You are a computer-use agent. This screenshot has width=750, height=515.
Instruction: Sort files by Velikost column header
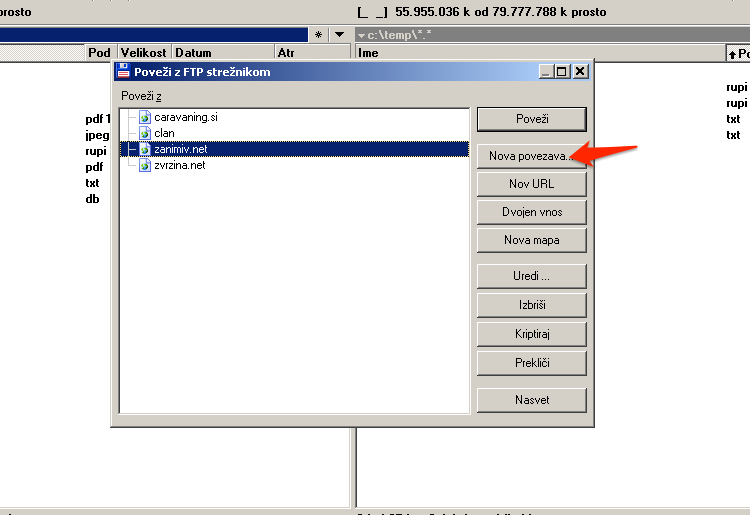coord(144,53)
